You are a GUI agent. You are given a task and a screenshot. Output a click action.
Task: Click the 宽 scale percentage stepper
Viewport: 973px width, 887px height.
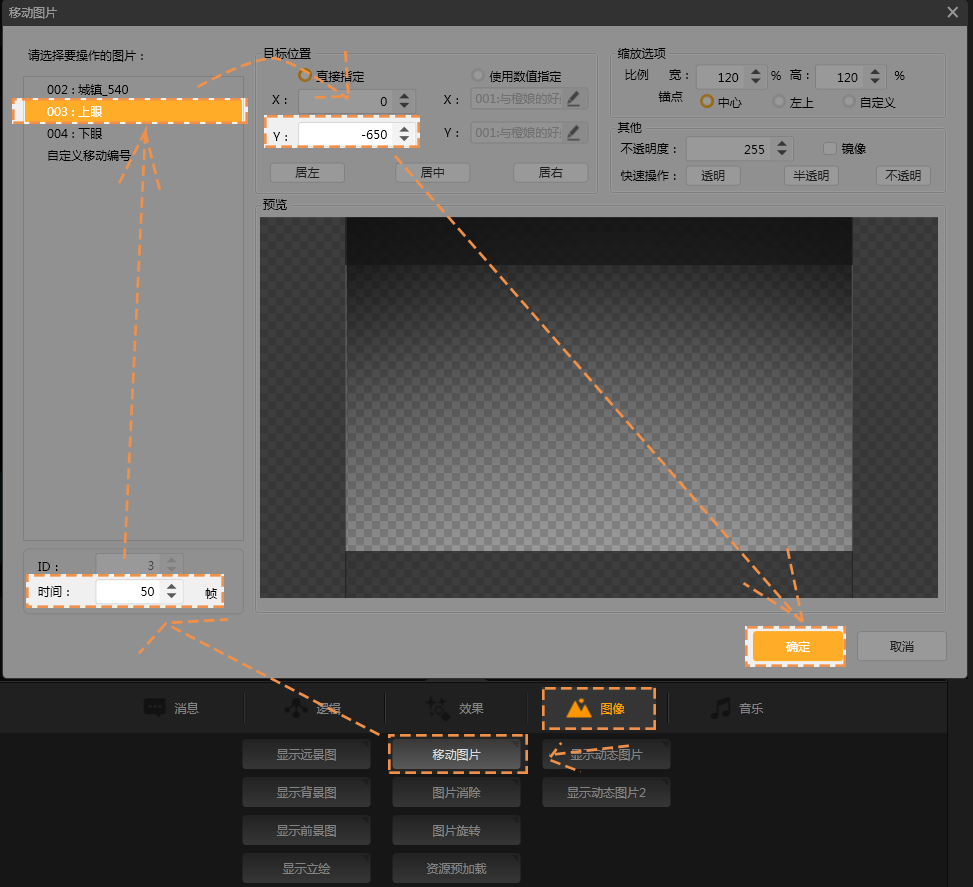tap(756, 77)
